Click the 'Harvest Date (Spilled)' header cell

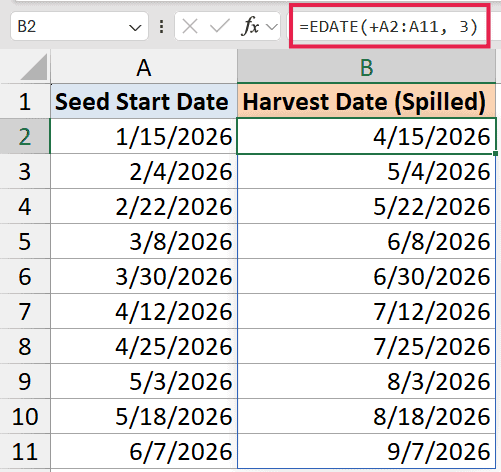point(366,101)
